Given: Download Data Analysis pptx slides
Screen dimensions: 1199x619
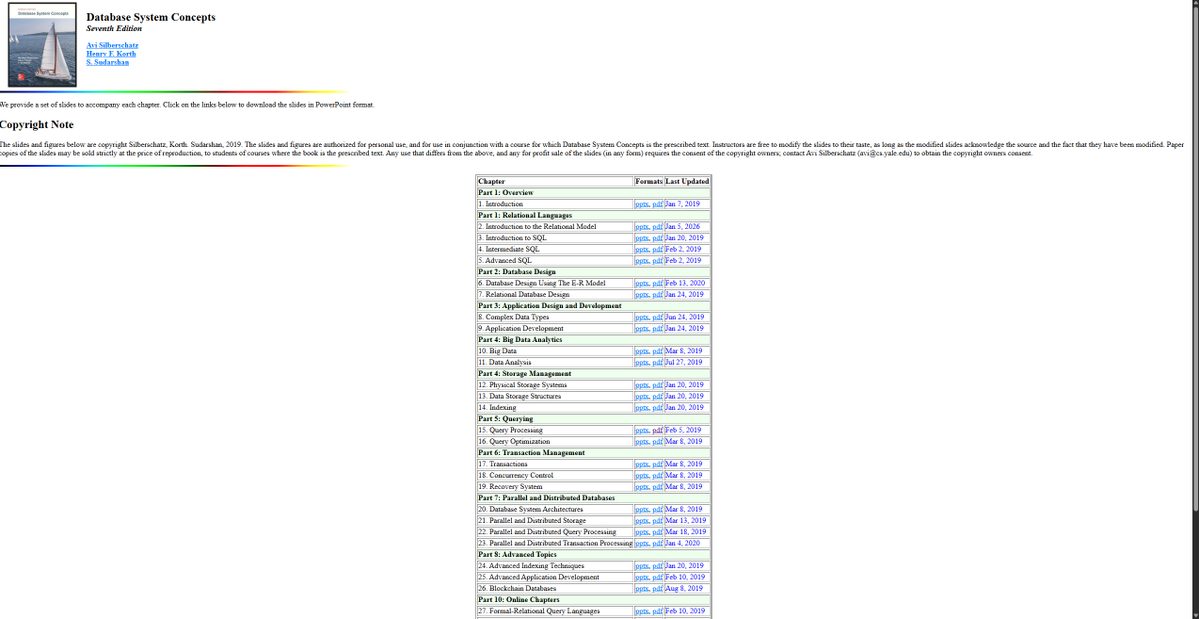Looking at the screenshot, I should [642, 362].
